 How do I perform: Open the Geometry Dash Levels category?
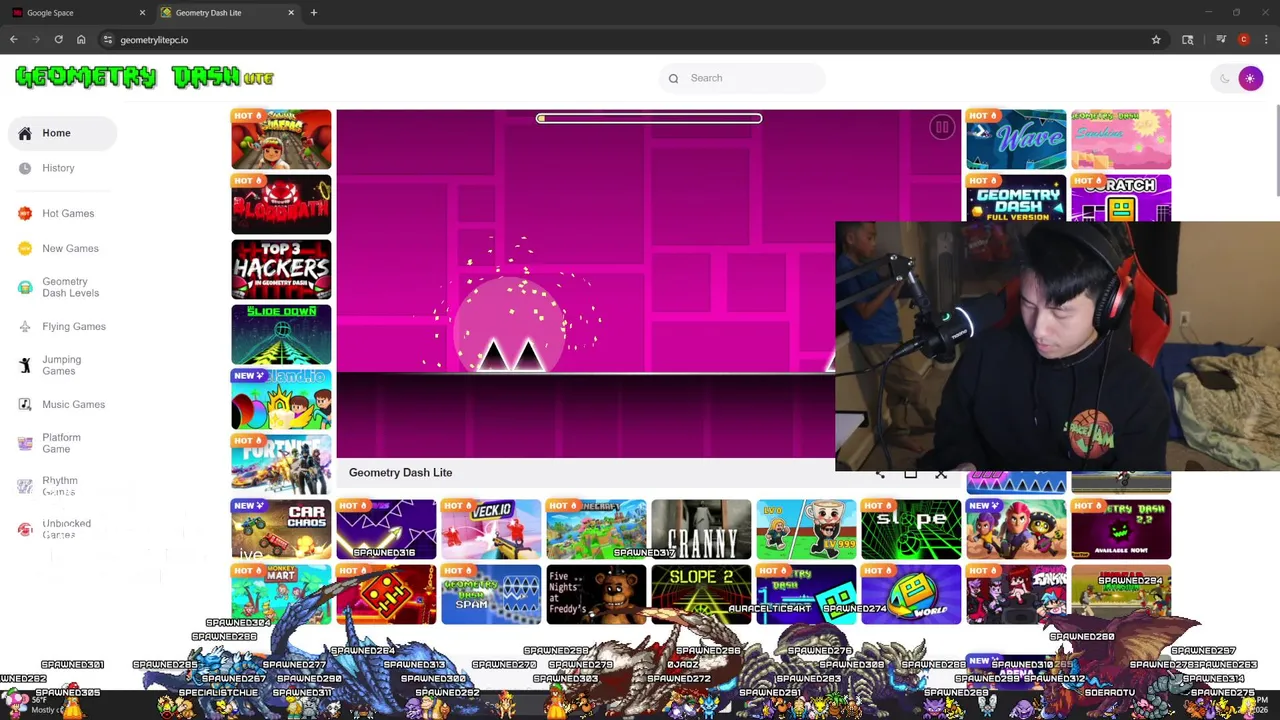(70, 287)
